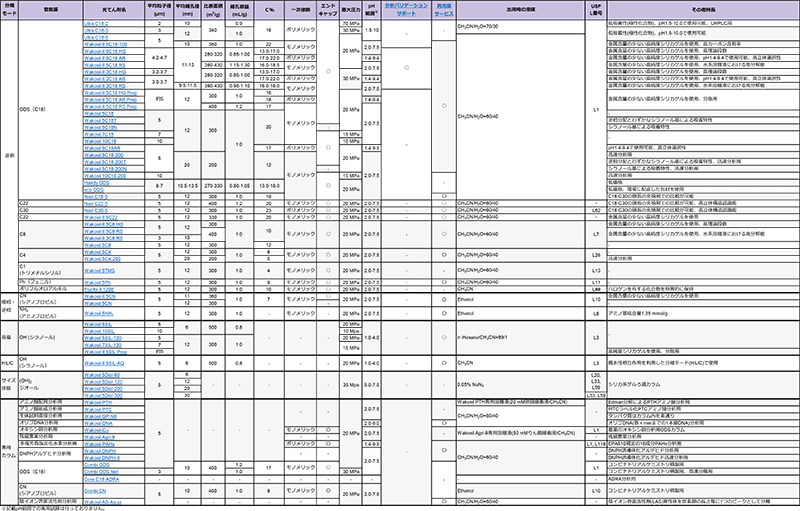The height and width of the screenshot is (511, 800).
Task: Open the Wakosil 10SIL link
Action: click(99, 331)
